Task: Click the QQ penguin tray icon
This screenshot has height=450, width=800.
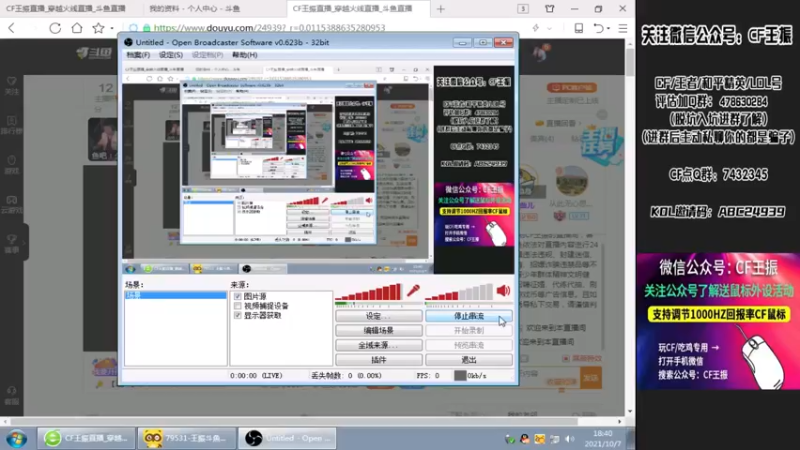Action: click(x=524, y=439)
